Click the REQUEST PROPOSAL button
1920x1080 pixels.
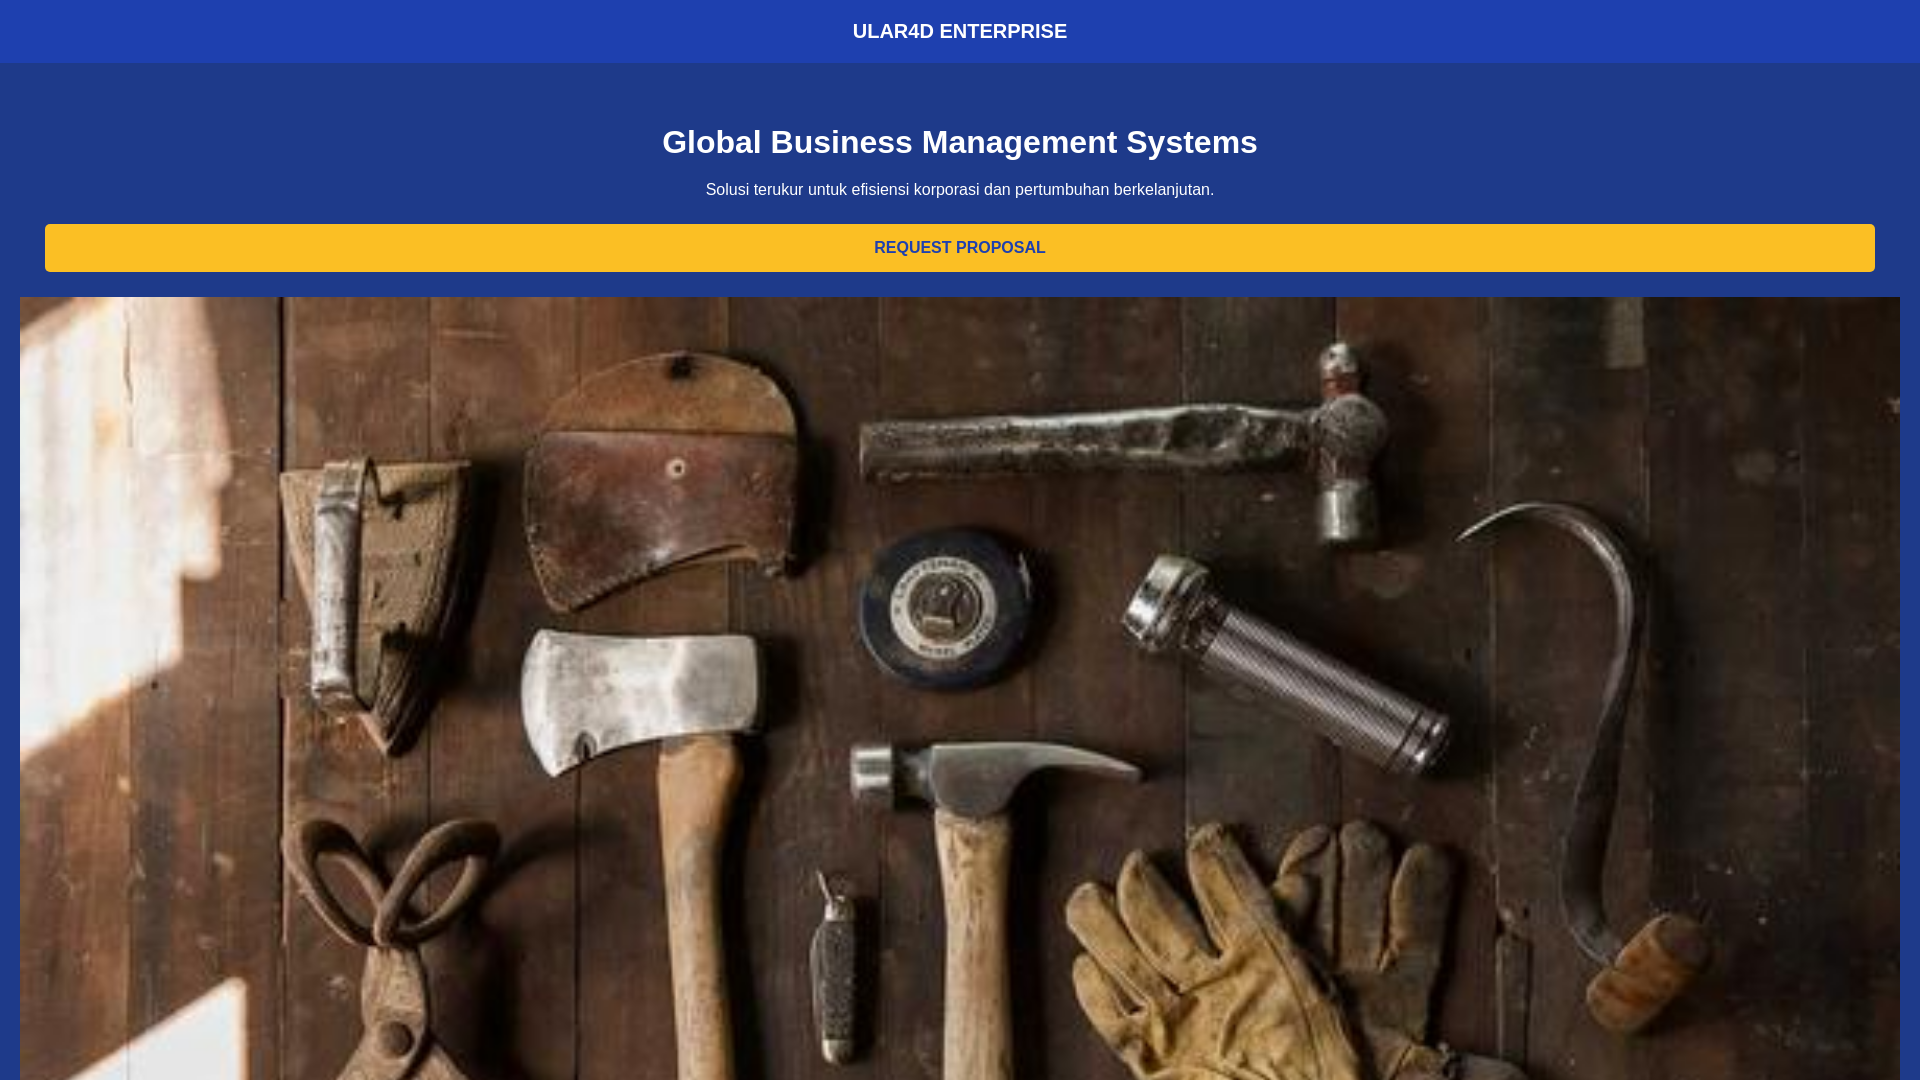[959, 248]
